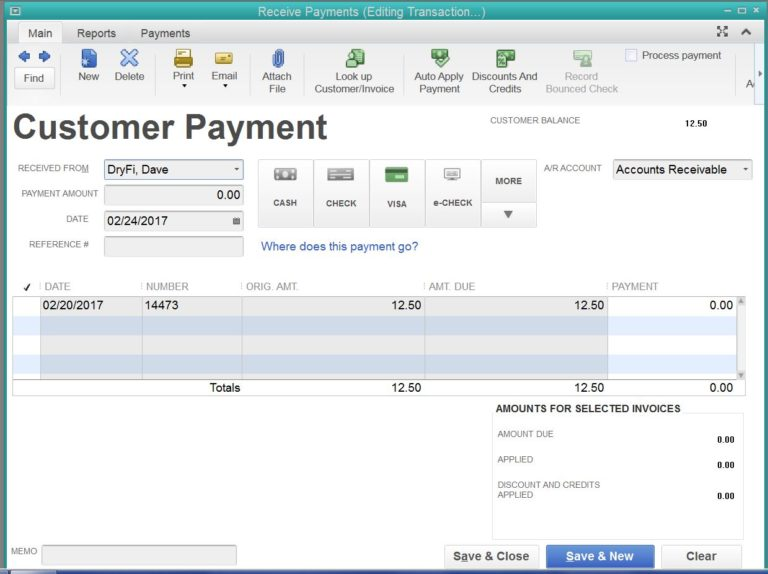Click Save & New
Image resolution: width=768 pixels, height=574 pixels.
pos(600,556)
